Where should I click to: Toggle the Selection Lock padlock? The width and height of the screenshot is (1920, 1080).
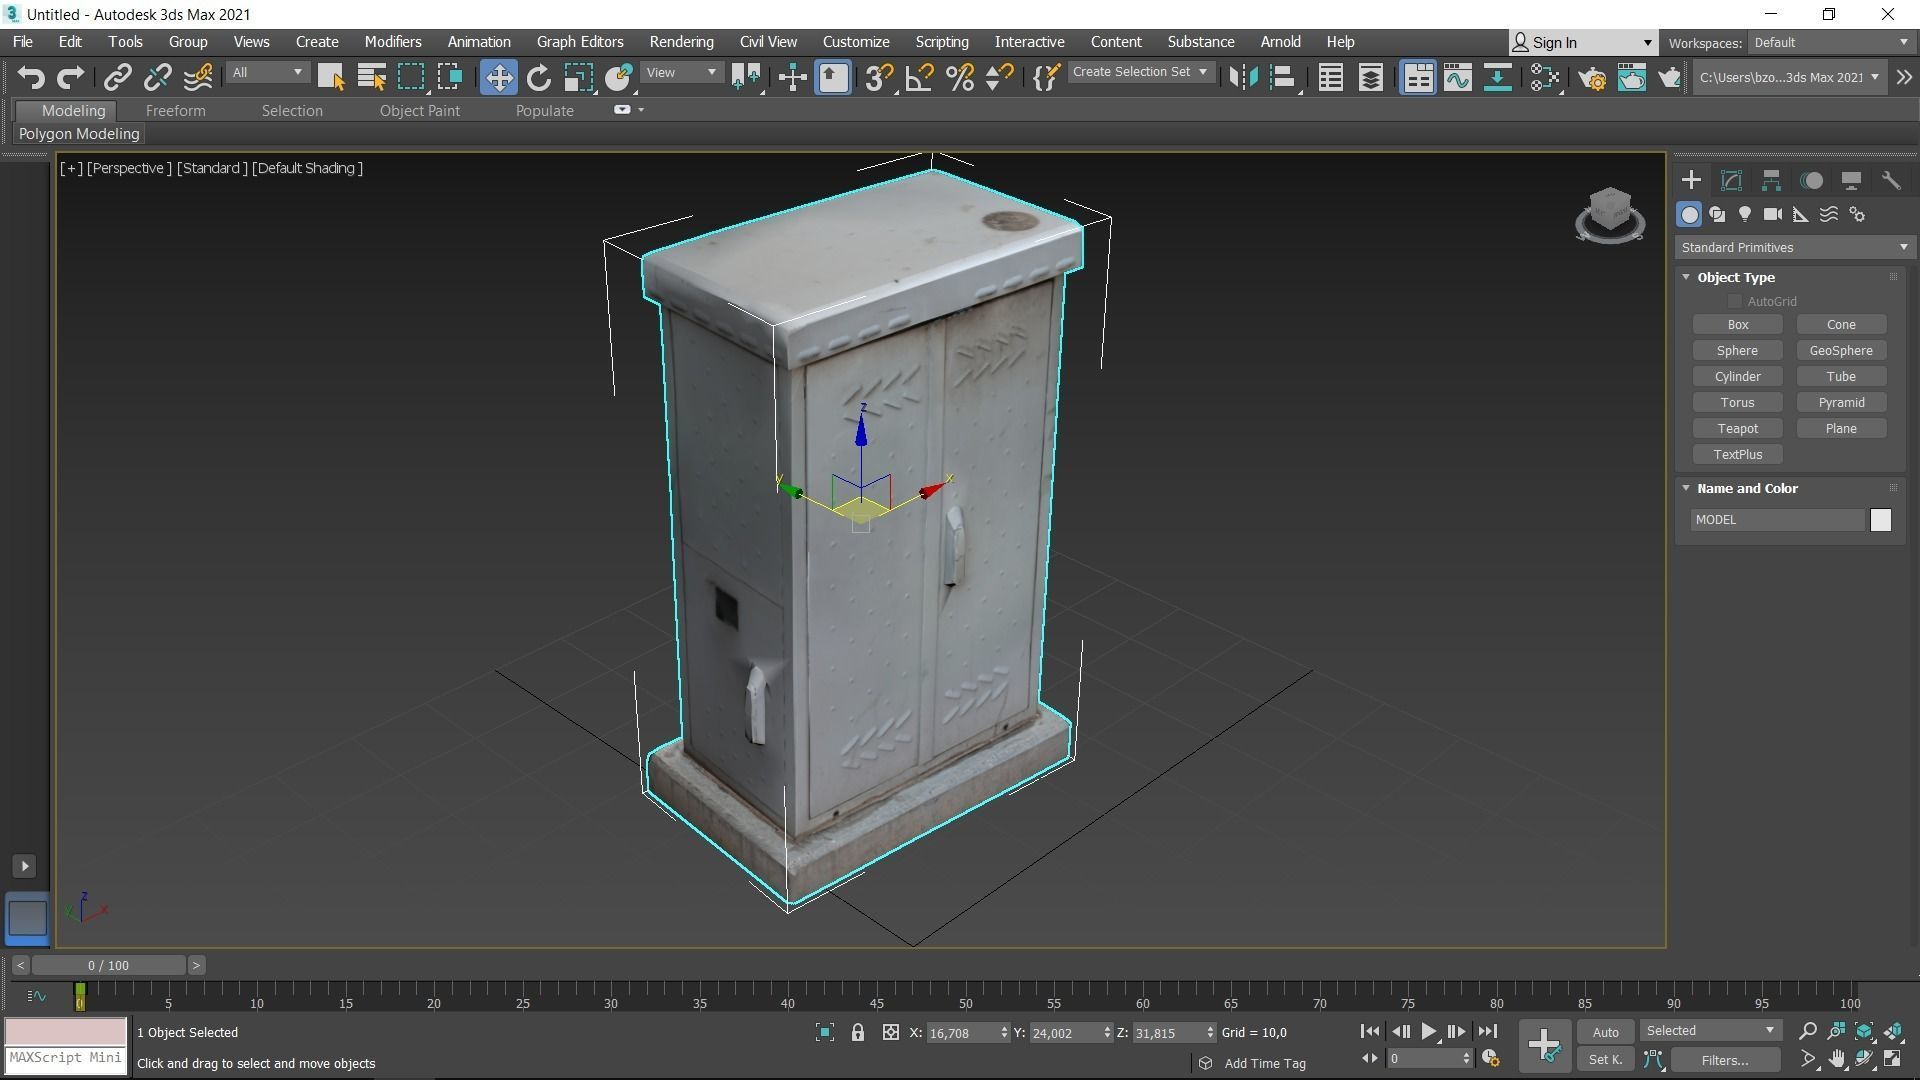[857, 1032]
